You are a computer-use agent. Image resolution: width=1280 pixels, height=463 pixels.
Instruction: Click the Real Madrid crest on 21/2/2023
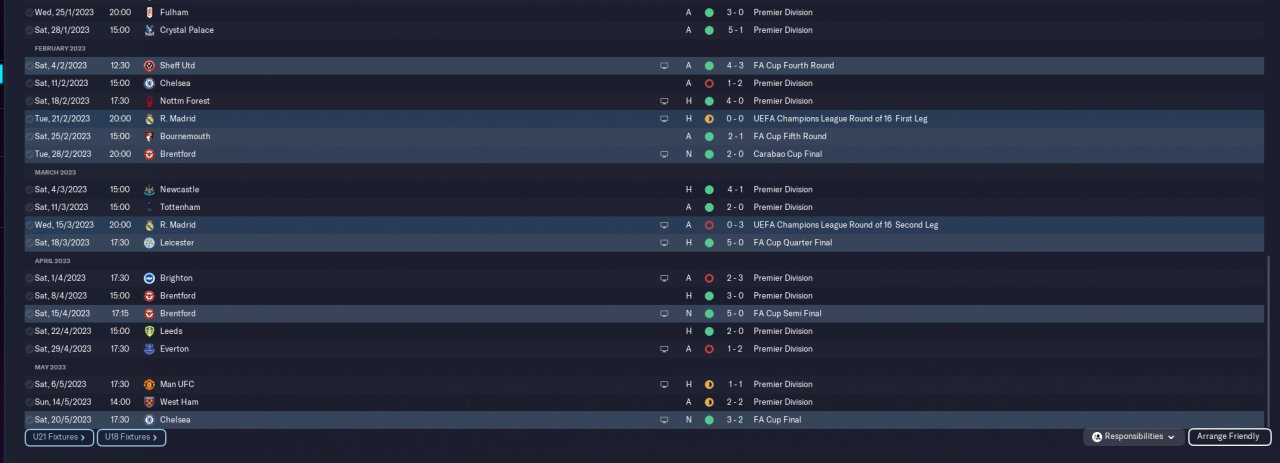pos(148,118)
